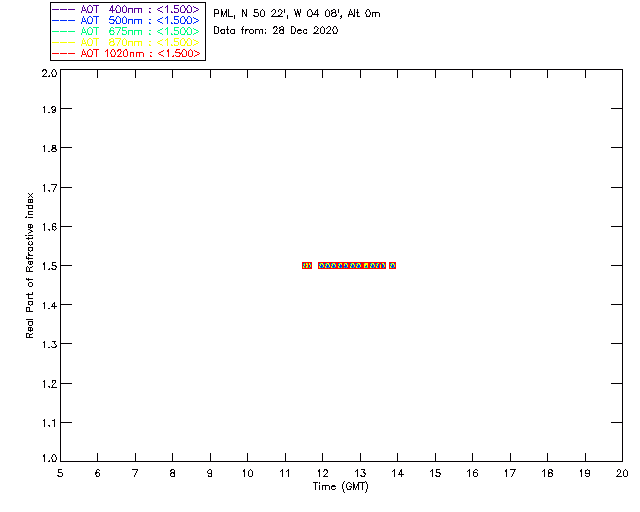
Task: Click x-axis hour label 18
Action: pos(547,473)
